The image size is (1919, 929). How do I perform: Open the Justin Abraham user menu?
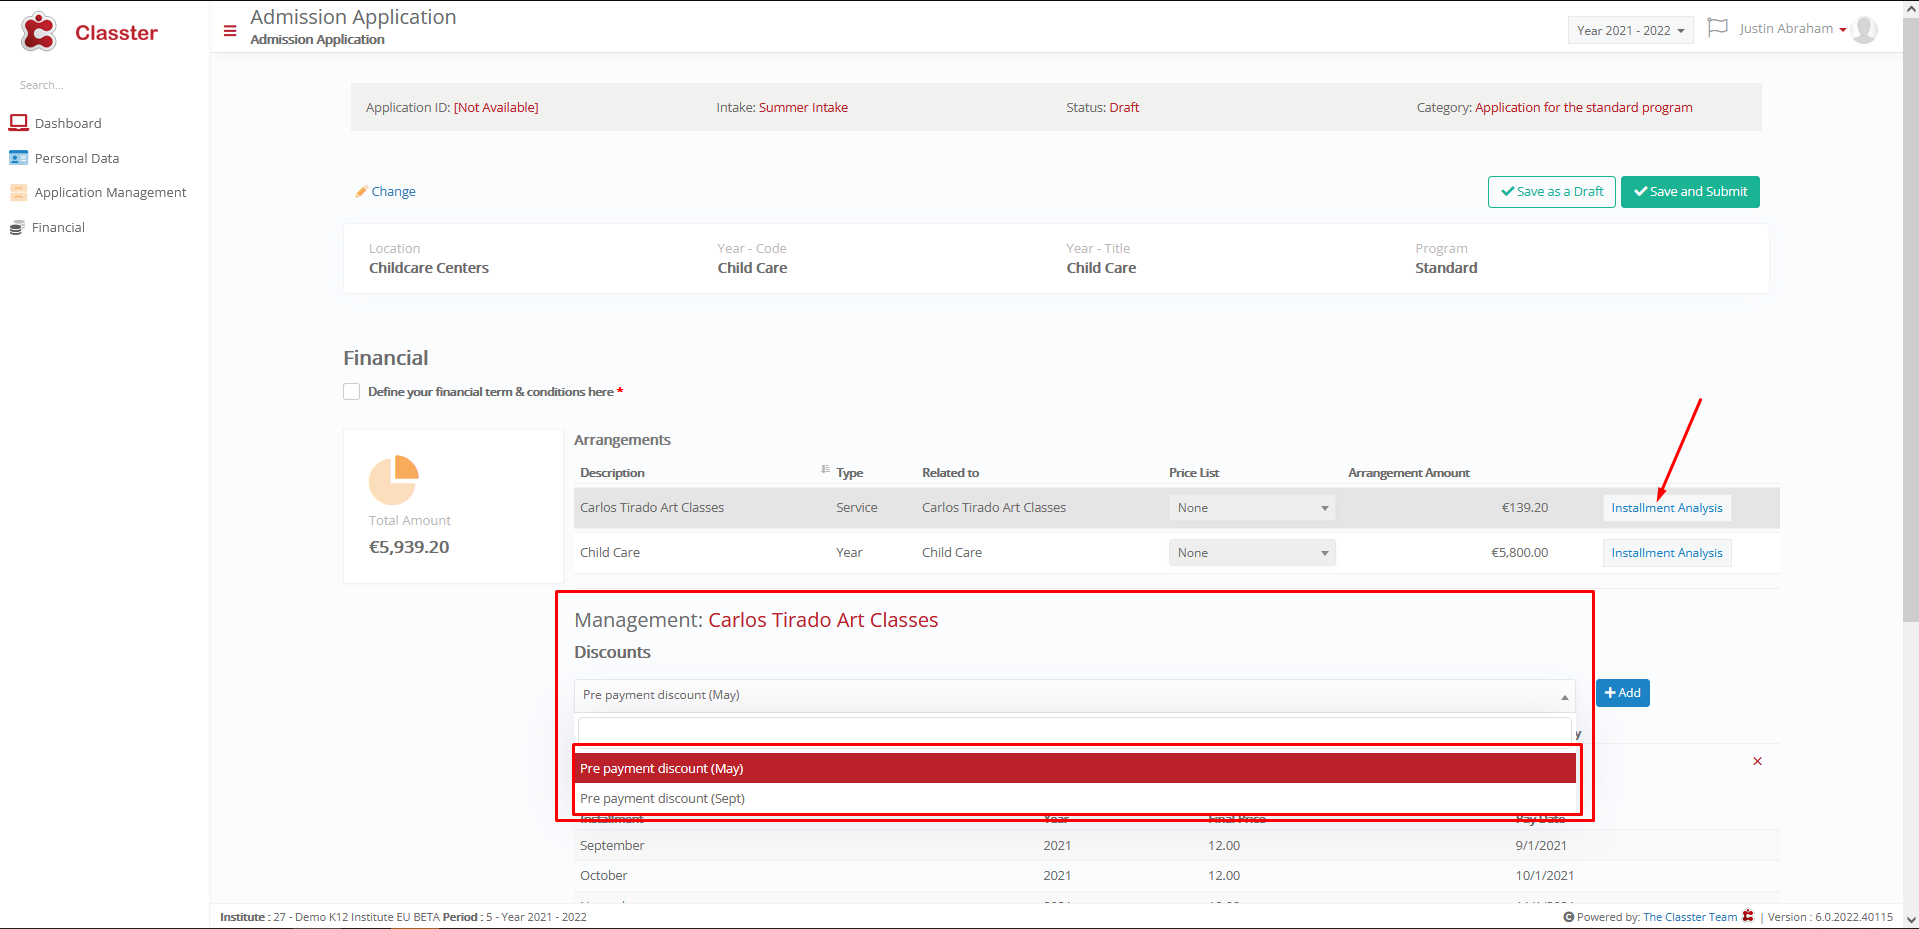pos(1793,29)
